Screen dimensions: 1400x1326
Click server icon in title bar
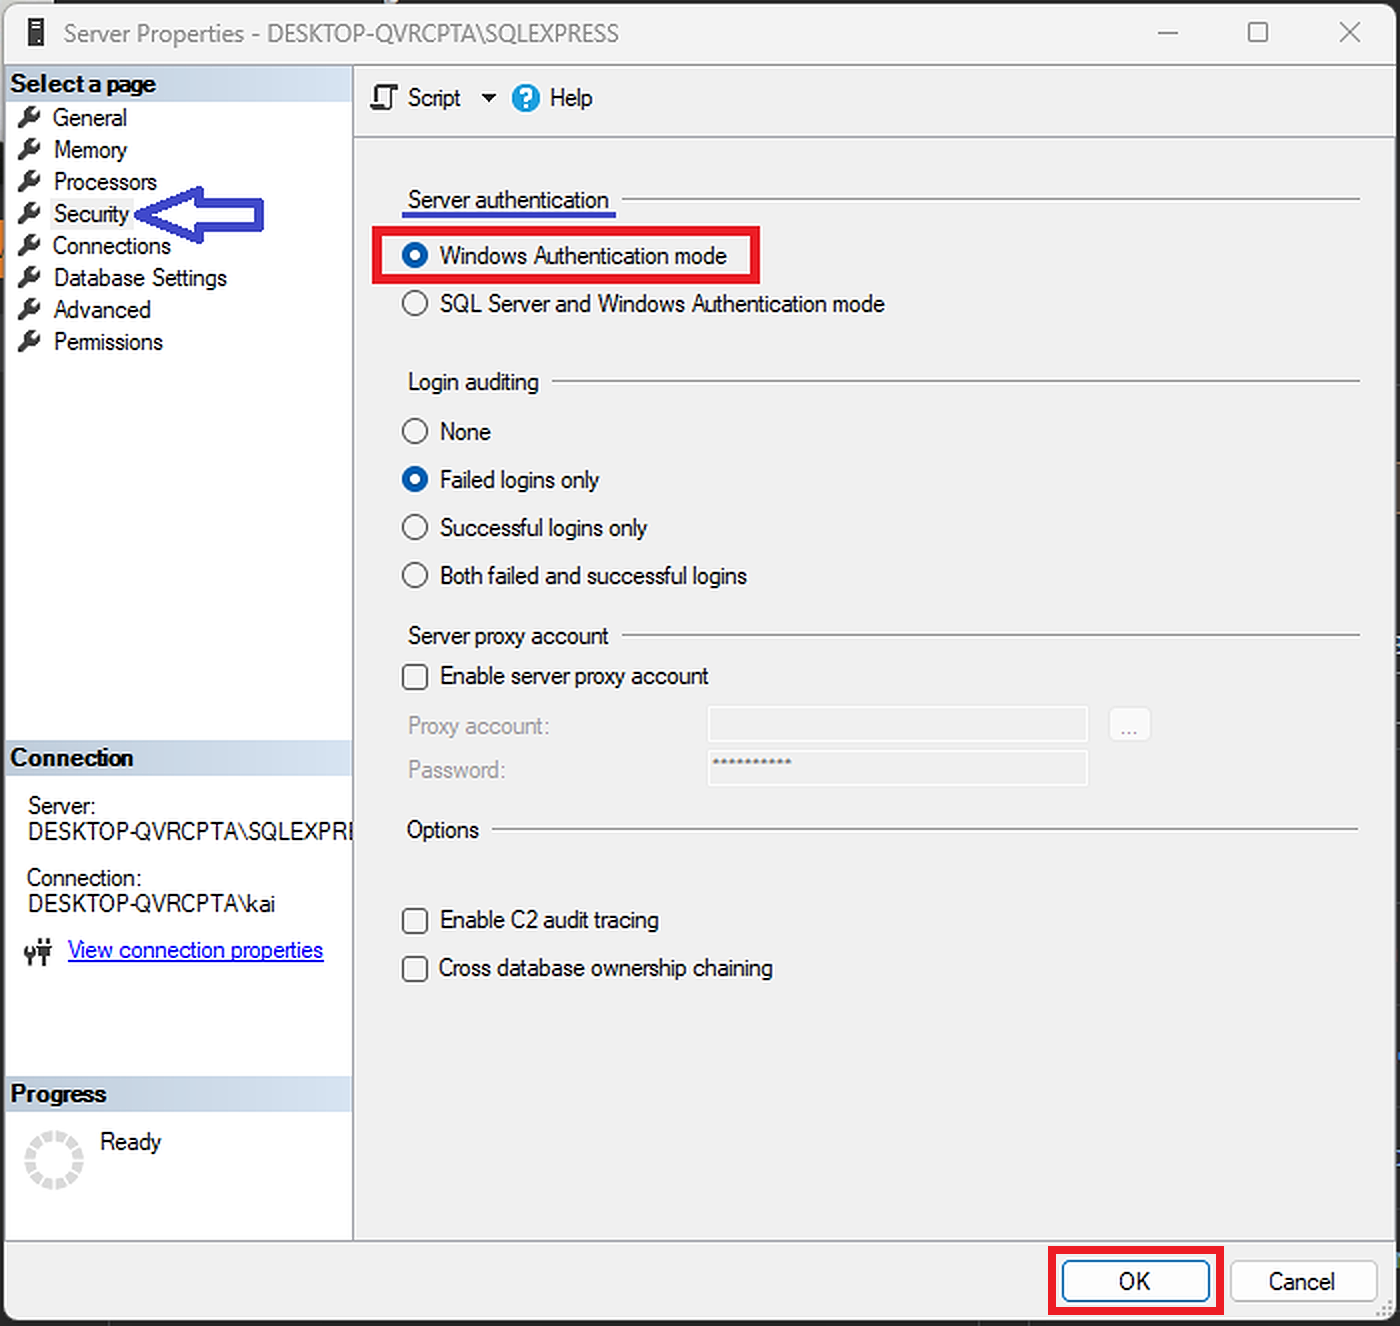coord(36,32)
